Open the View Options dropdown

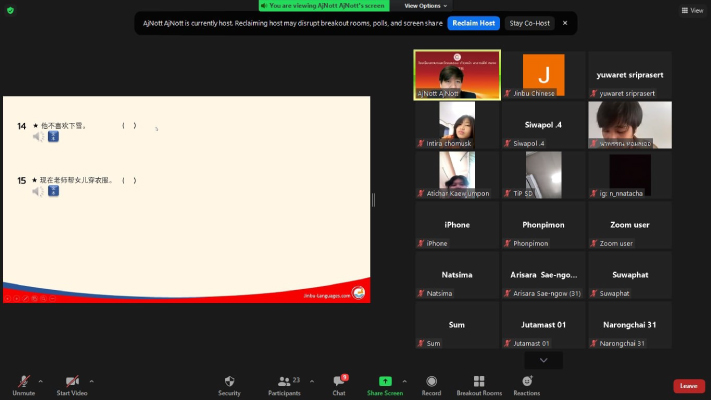coord(426,6)
